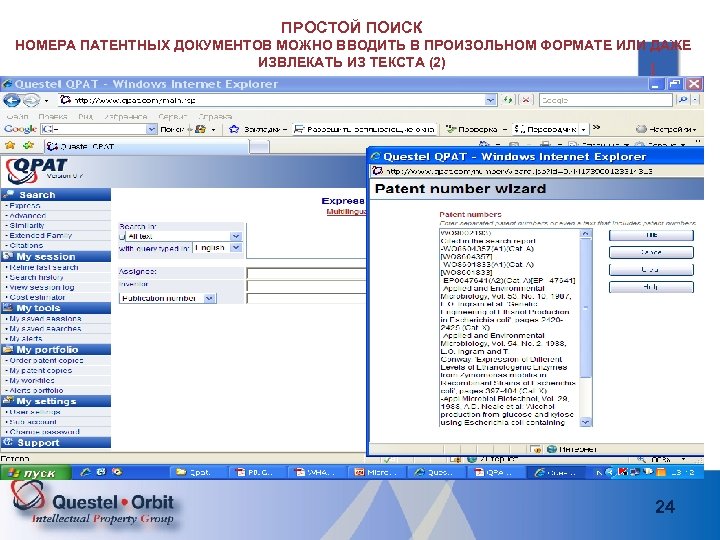Click the Clear button in the wizard

tap(651, 270)
